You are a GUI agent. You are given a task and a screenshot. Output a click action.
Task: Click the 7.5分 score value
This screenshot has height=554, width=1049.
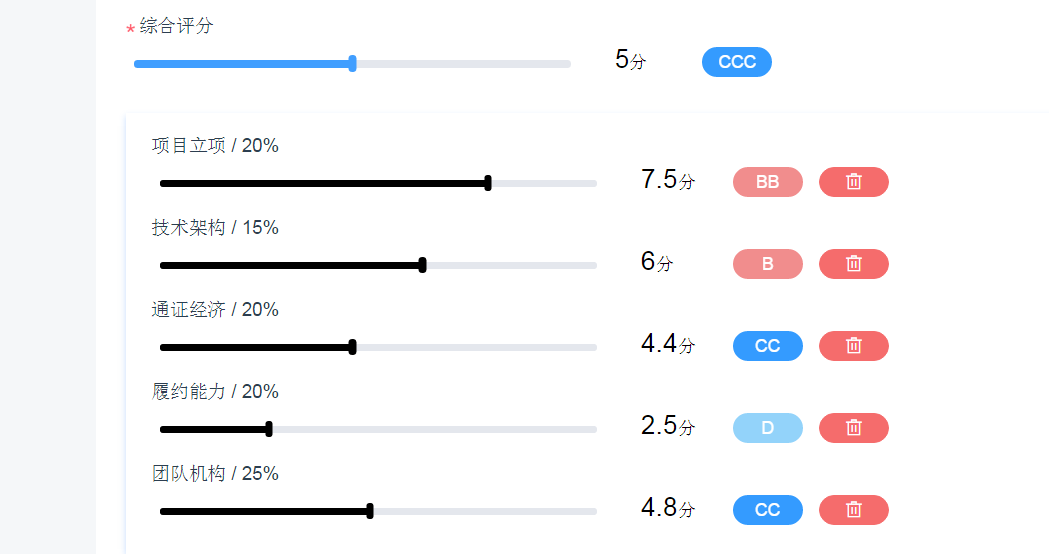point(668,179)
